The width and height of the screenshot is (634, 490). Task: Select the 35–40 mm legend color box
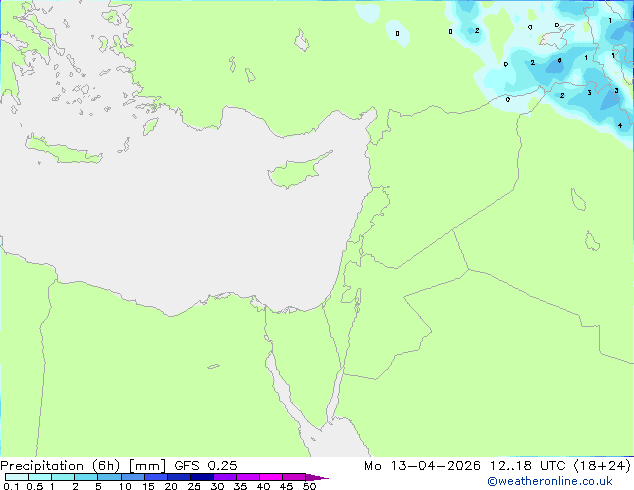tap(247, 477)
